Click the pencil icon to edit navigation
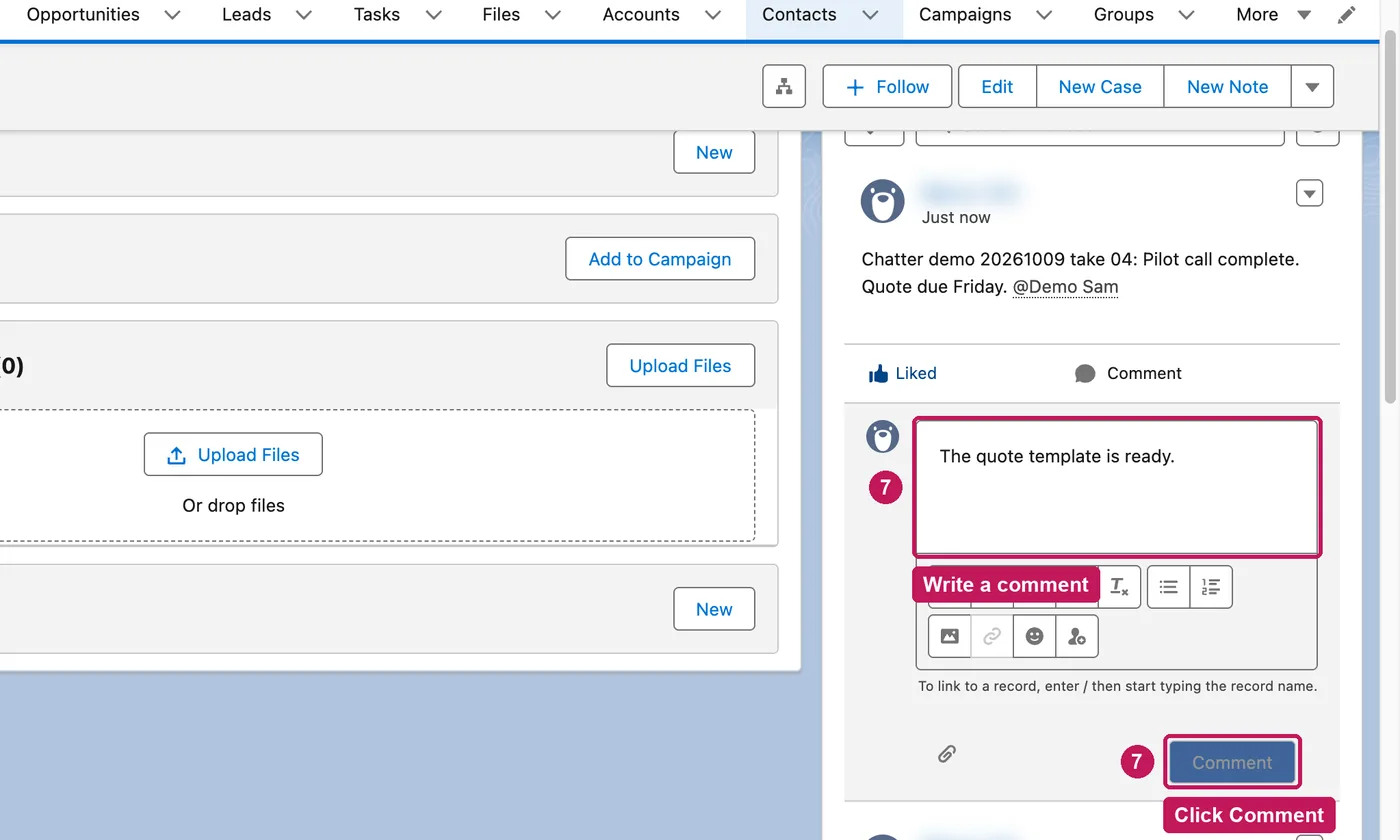The width and height of the screenshot is (1400, 840). coord(1347,15)
